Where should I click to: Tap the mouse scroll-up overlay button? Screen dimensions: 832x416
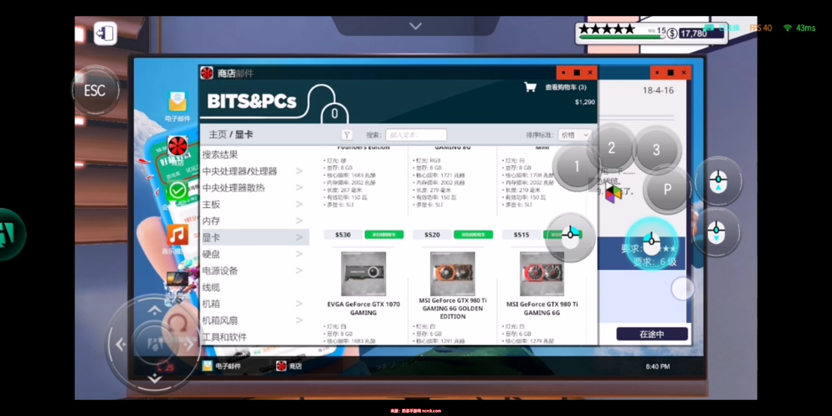pos(717,182)
